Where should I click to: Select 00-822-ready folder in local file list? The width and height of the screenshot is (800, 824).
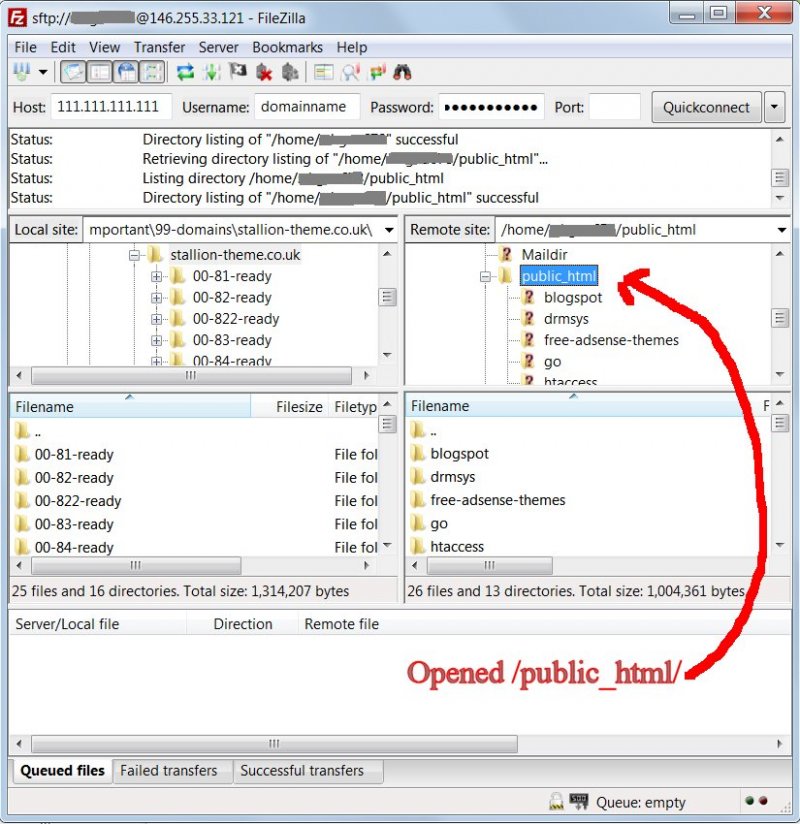click(x=77, y=501)
